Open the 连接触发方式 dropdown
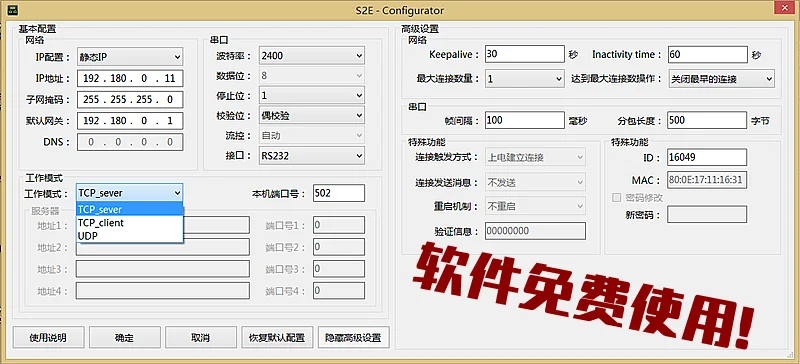This screenshot has width=800, height=364. pyautogui.click(x=535, y=157)
